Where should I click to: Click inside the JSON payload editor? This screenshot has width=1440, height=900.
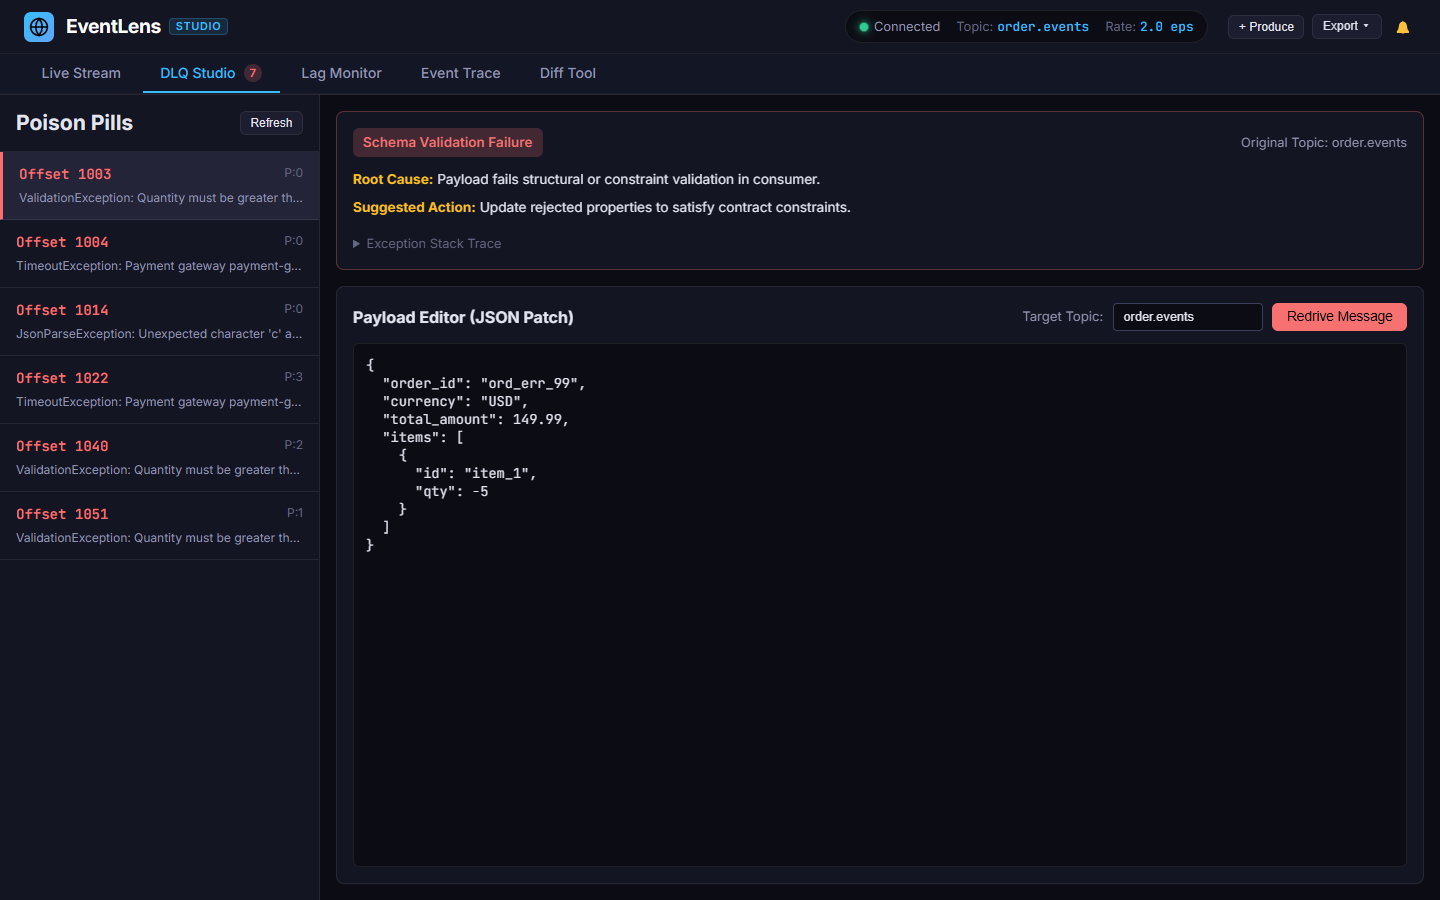click(880, 605)
